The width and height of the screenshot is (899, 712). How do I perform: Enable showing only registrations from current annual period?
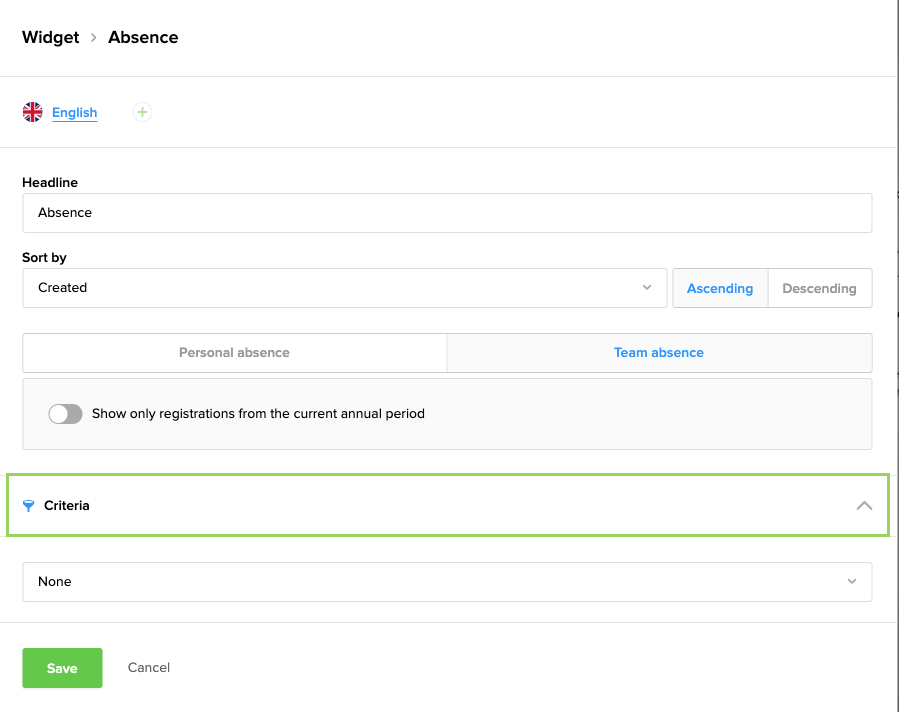pos(65,413)
